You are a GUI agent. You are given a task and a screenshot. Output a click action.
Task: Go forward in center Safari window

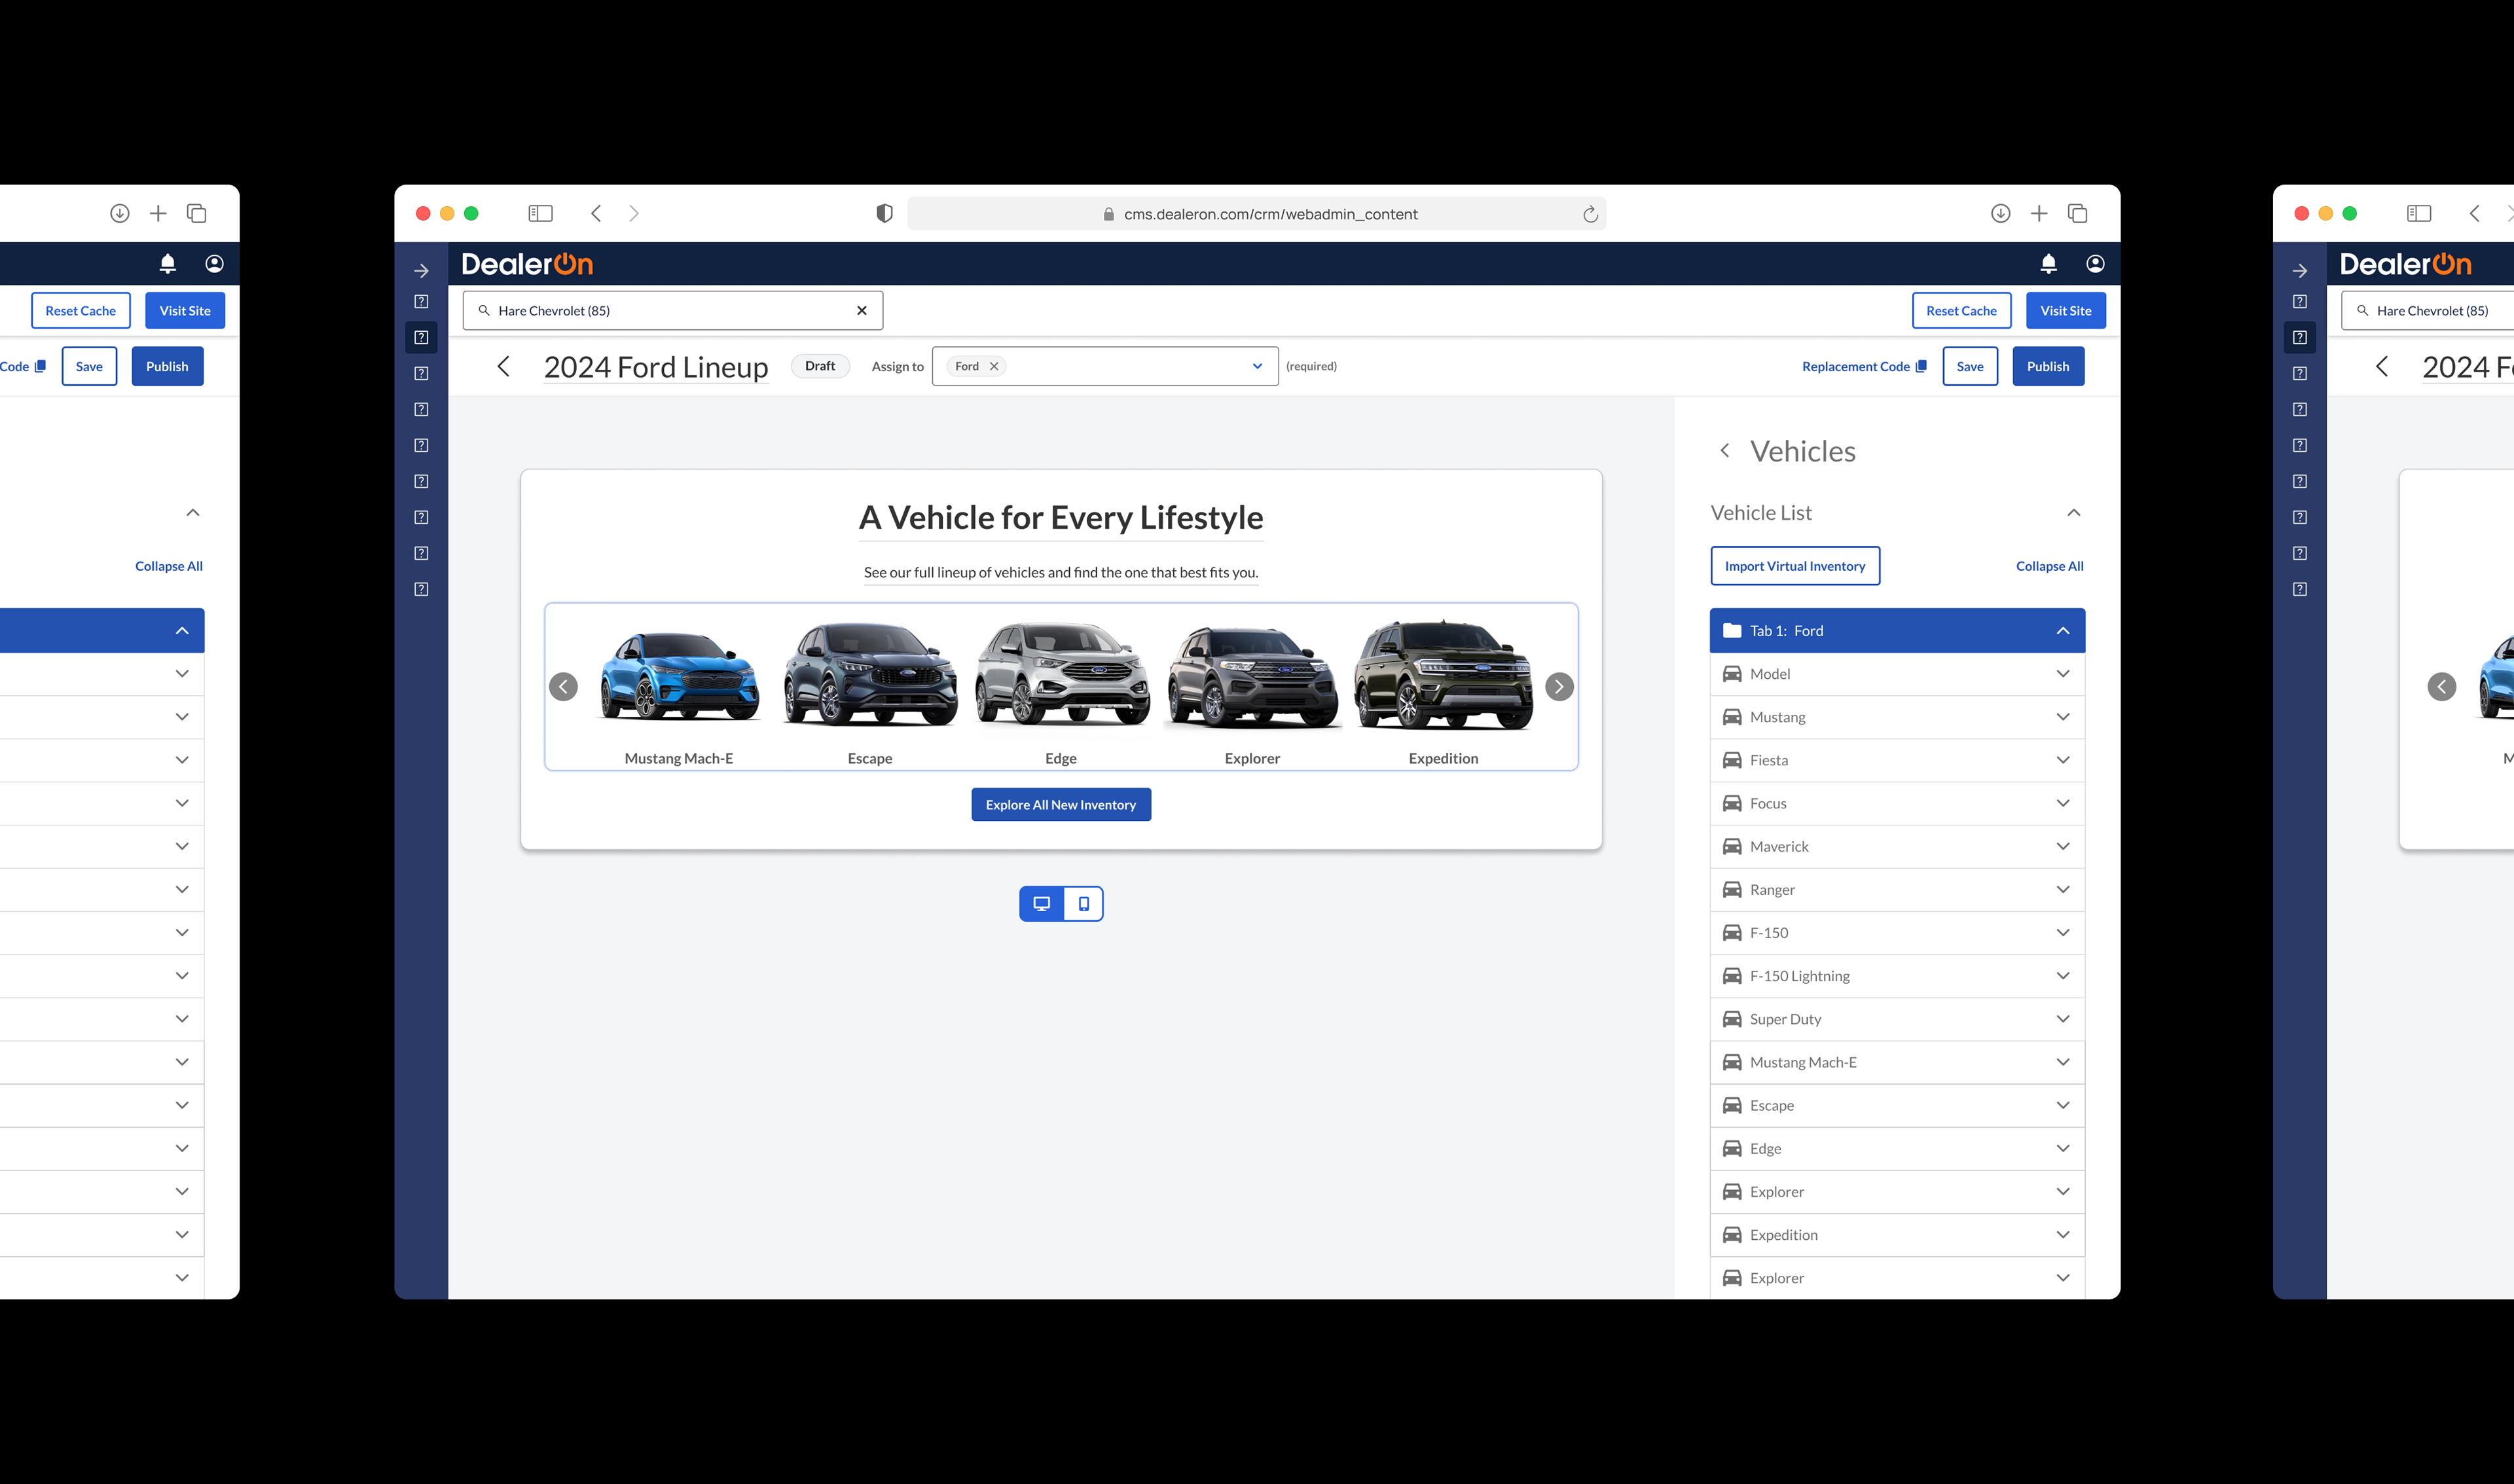(633, 213)
